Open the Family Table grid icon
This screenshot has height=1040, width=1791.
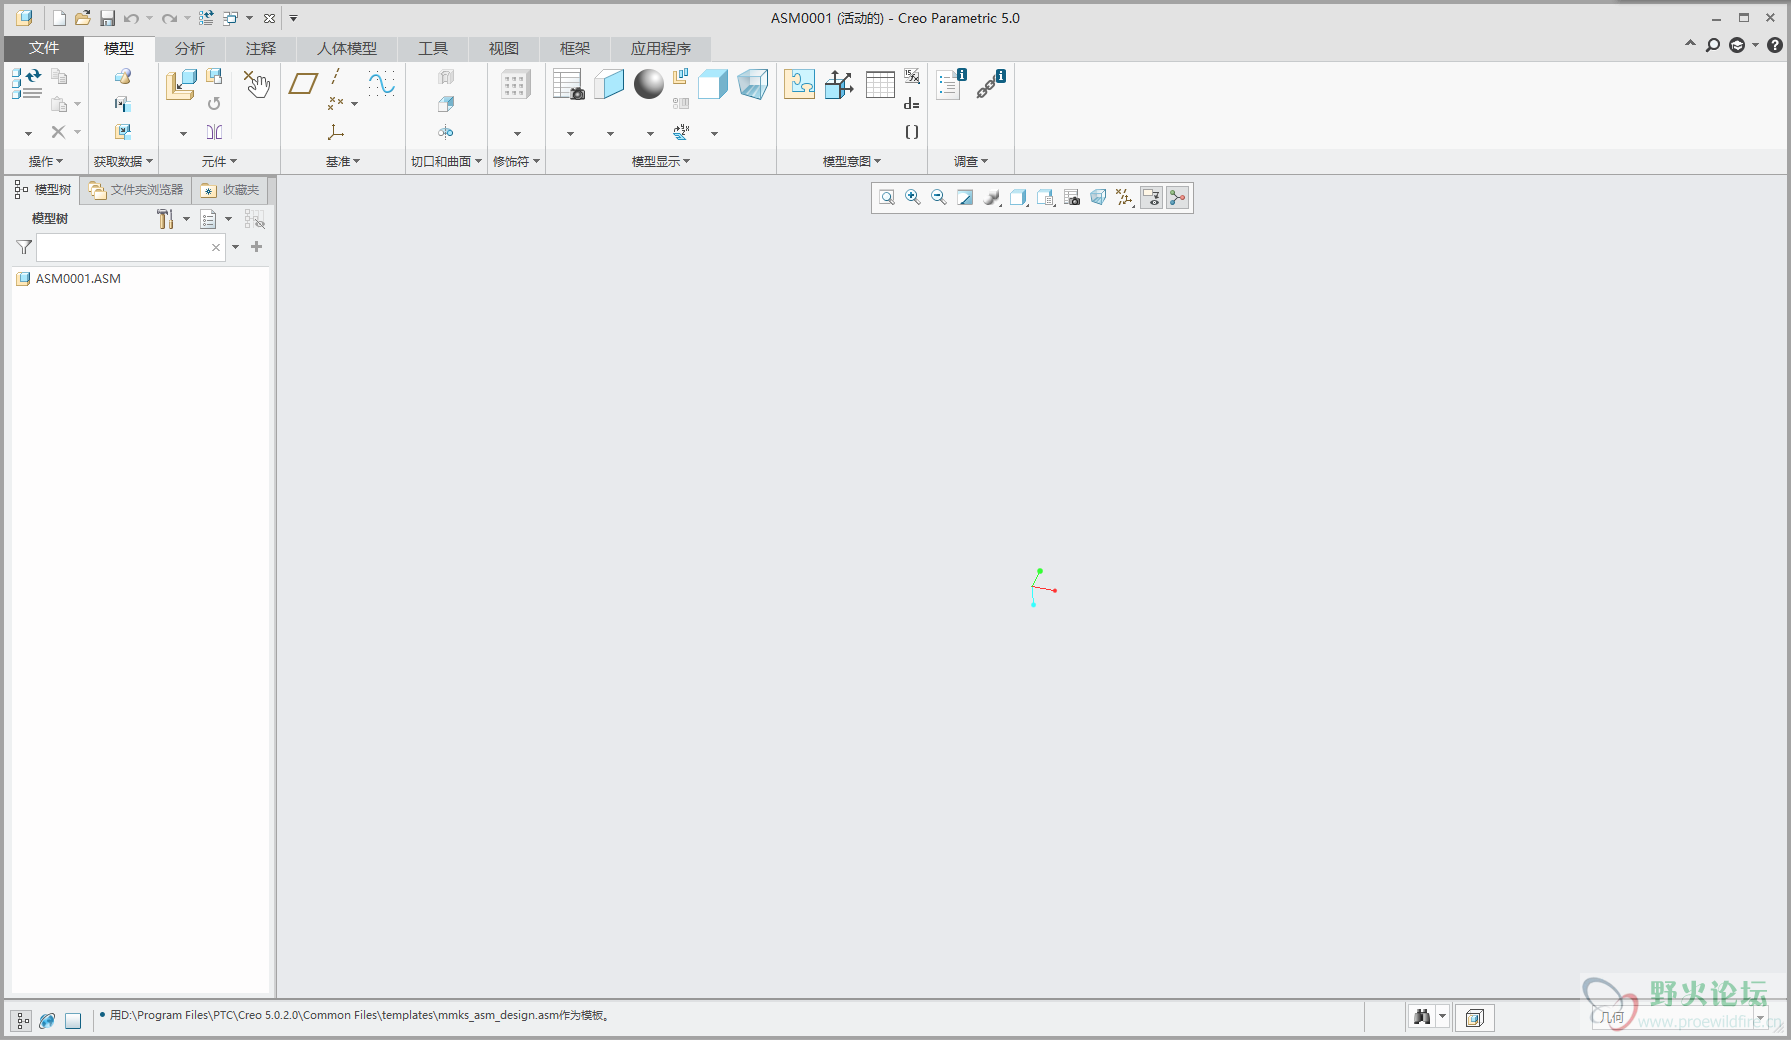pyautogui.click(x=880, y=85)
